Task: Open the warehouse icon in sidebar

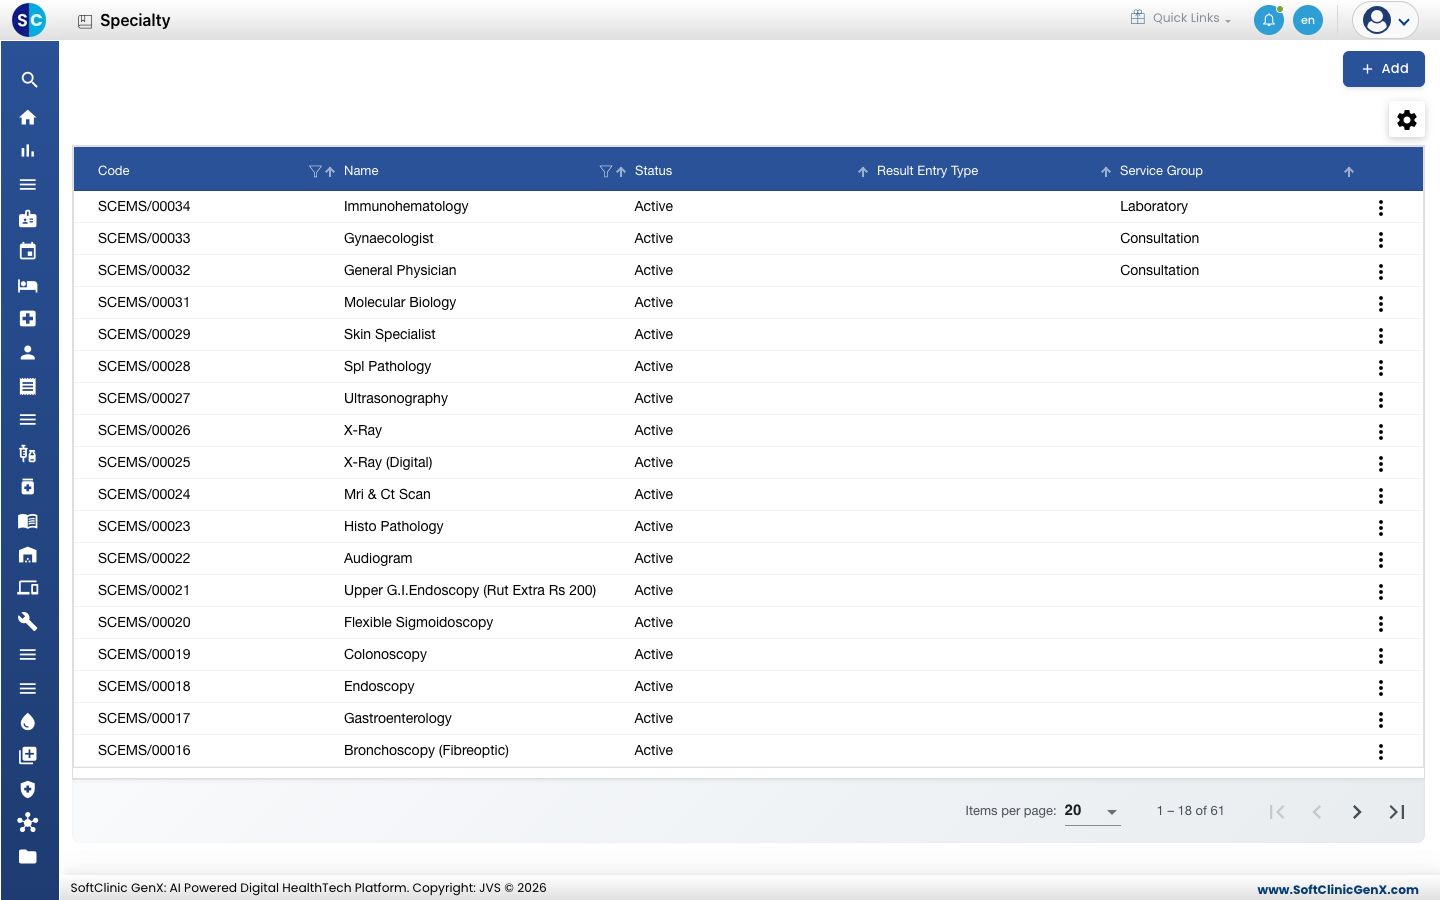Action: click(28, 554)
